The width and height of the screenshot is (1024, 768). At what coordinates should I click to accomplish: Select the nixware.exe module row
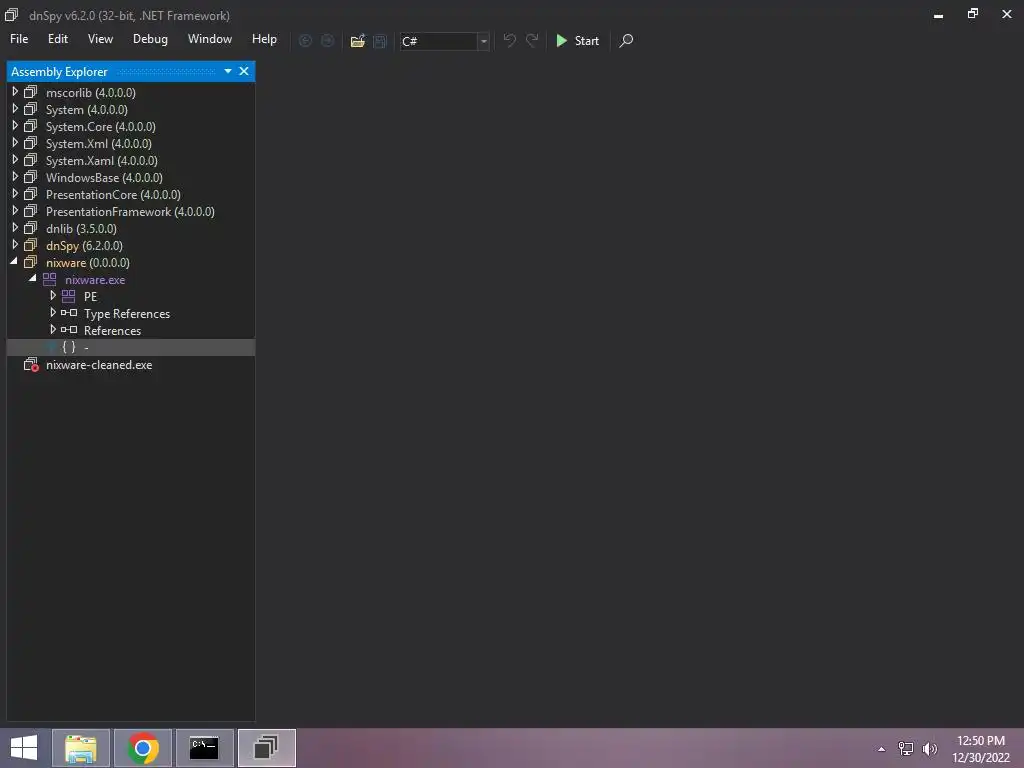[131, 280]
